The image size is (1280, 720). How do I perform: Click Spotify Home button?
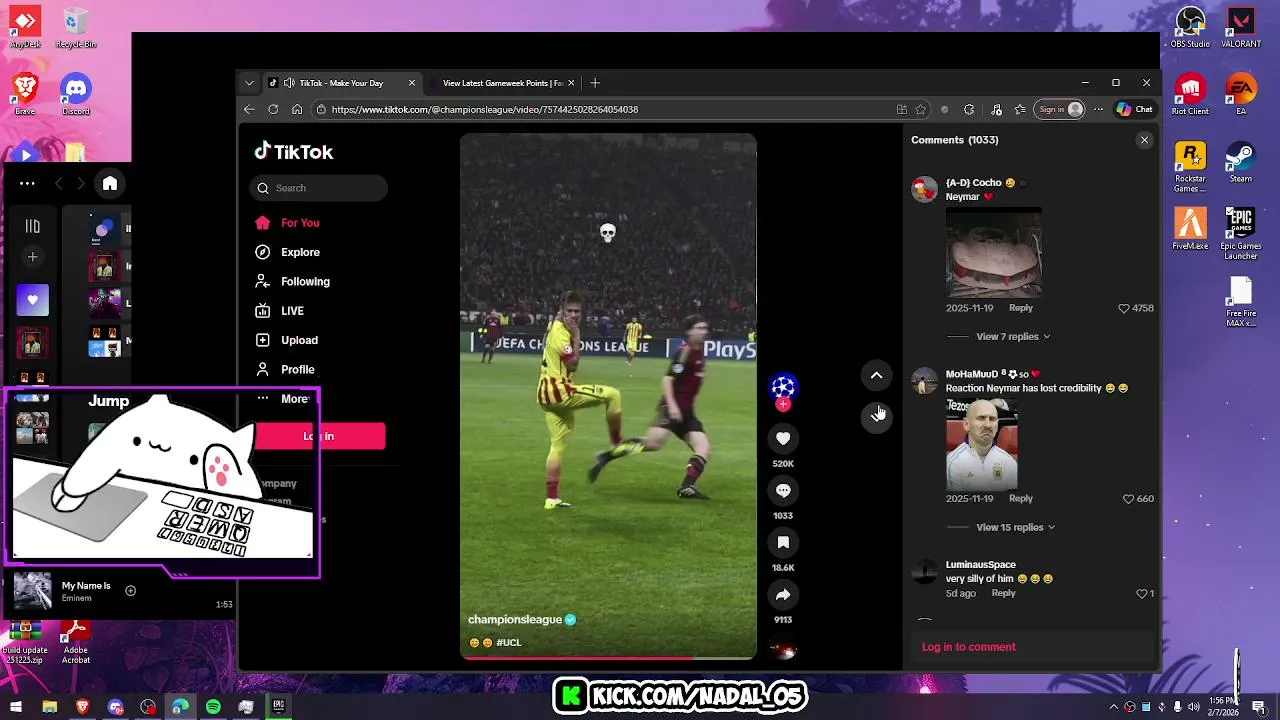coord(110,183)
